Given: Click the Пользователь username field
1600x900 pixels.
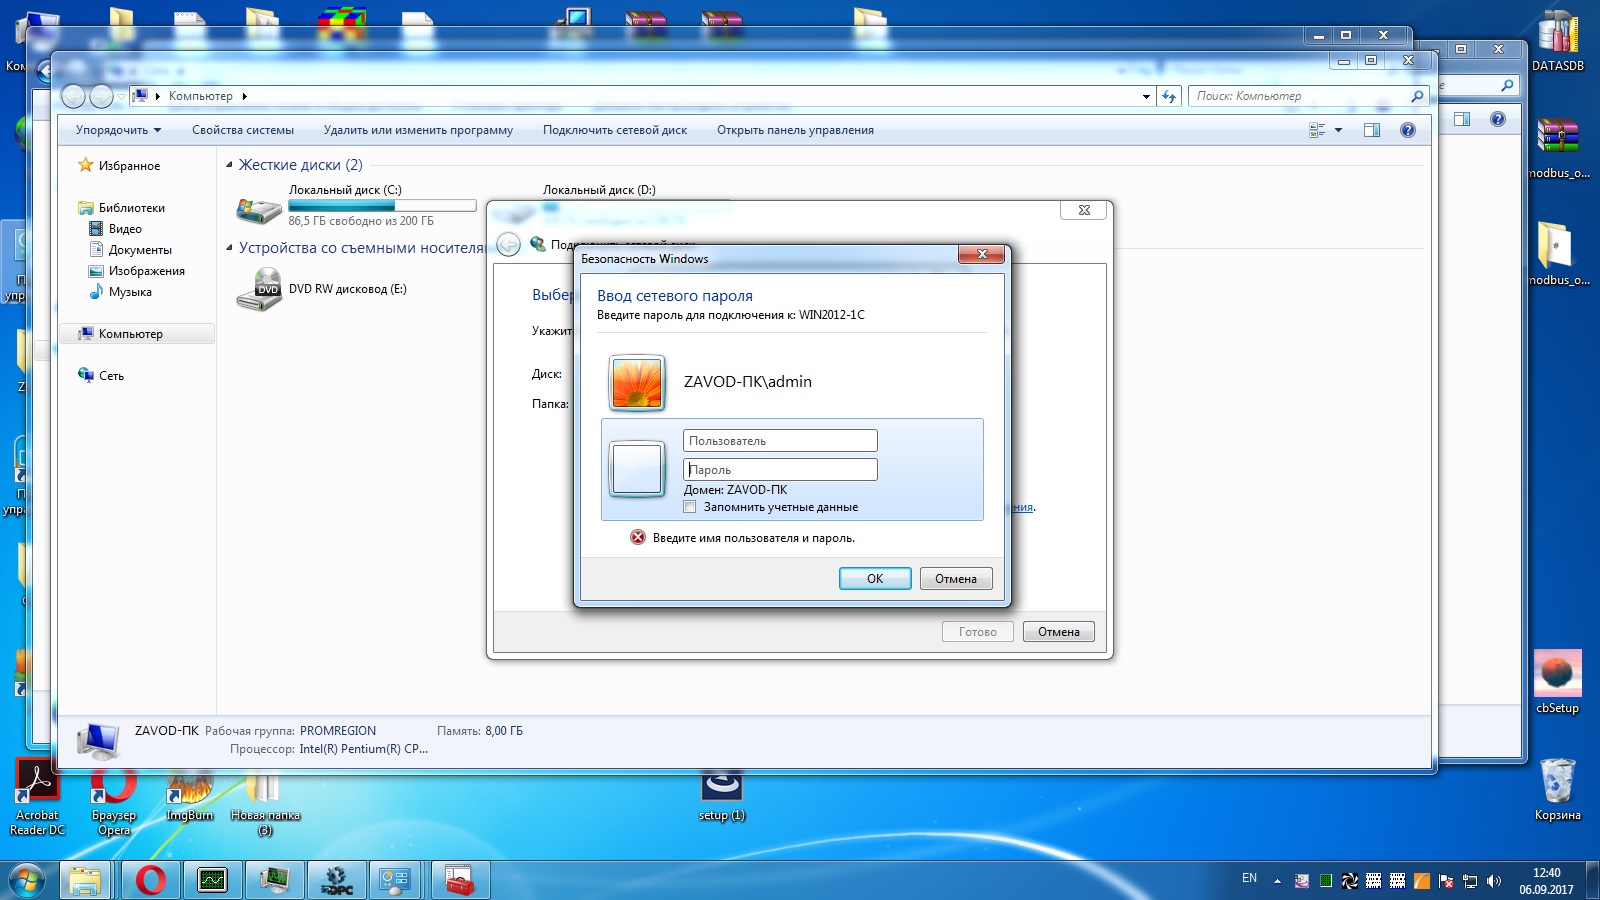Looking at the screenshot, I should coord(780,441).
